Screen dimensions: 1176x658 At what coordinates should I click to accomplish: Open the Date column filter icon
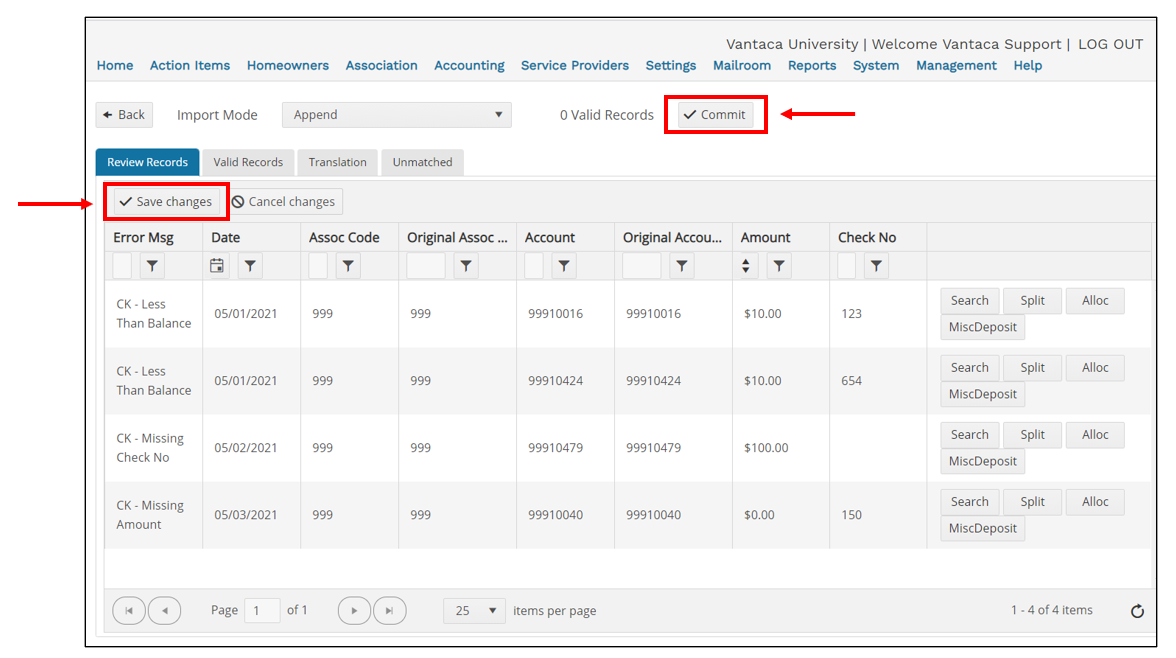pyautogui.click(x=250, y=266)
